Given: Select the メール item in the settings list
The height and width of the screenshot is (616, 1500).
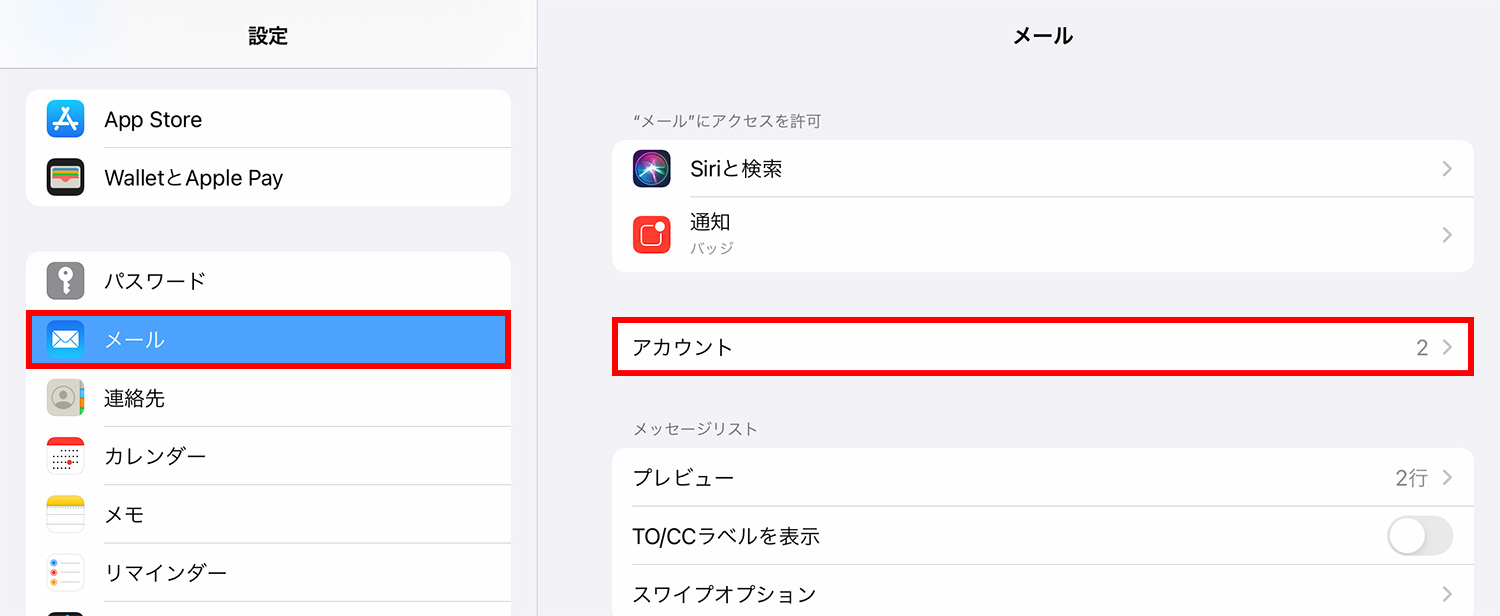Looking at the screenshot, I should click(x=269, y=340).
